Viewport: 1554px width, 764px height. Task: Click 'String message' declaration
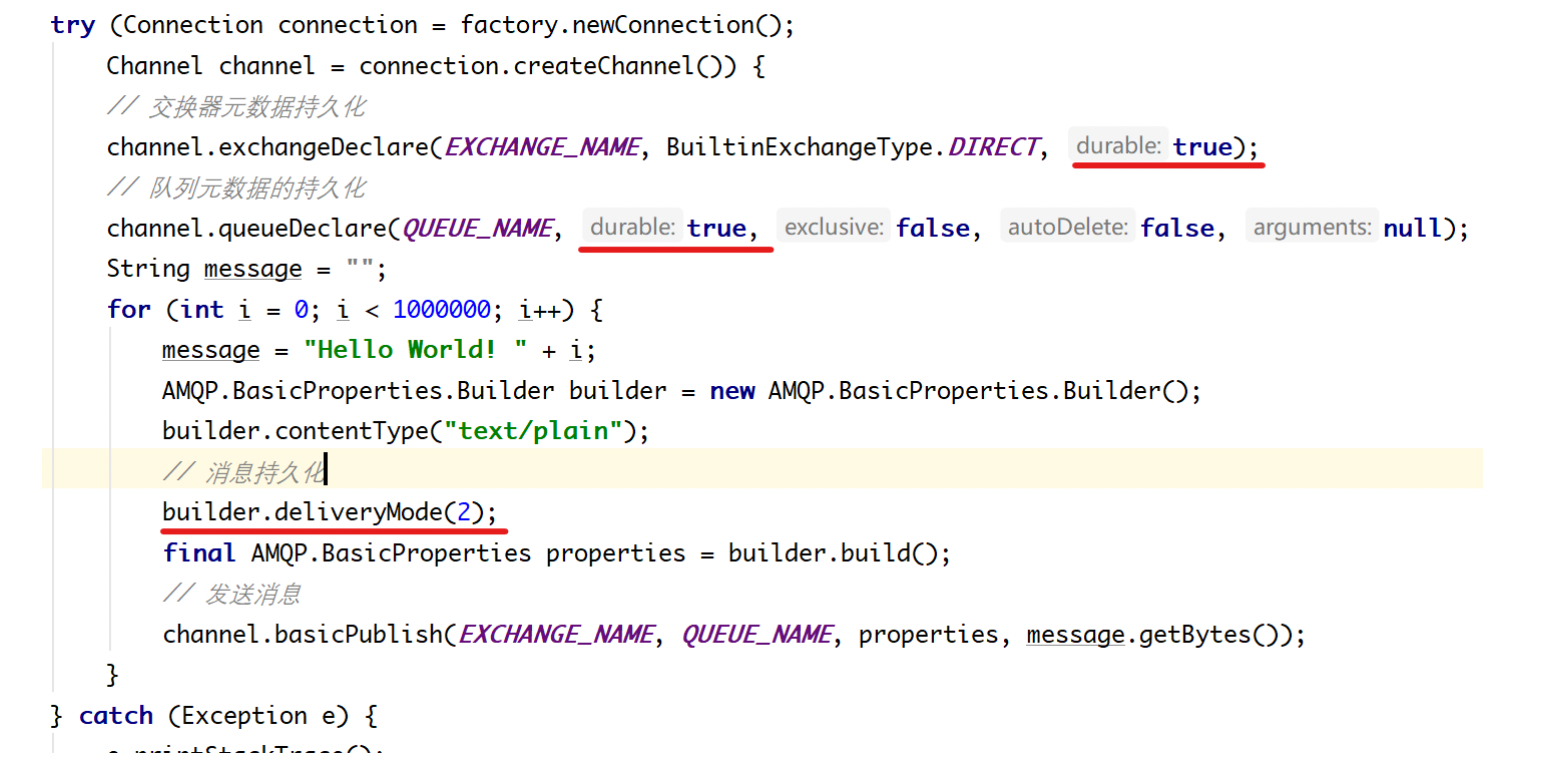204,269
